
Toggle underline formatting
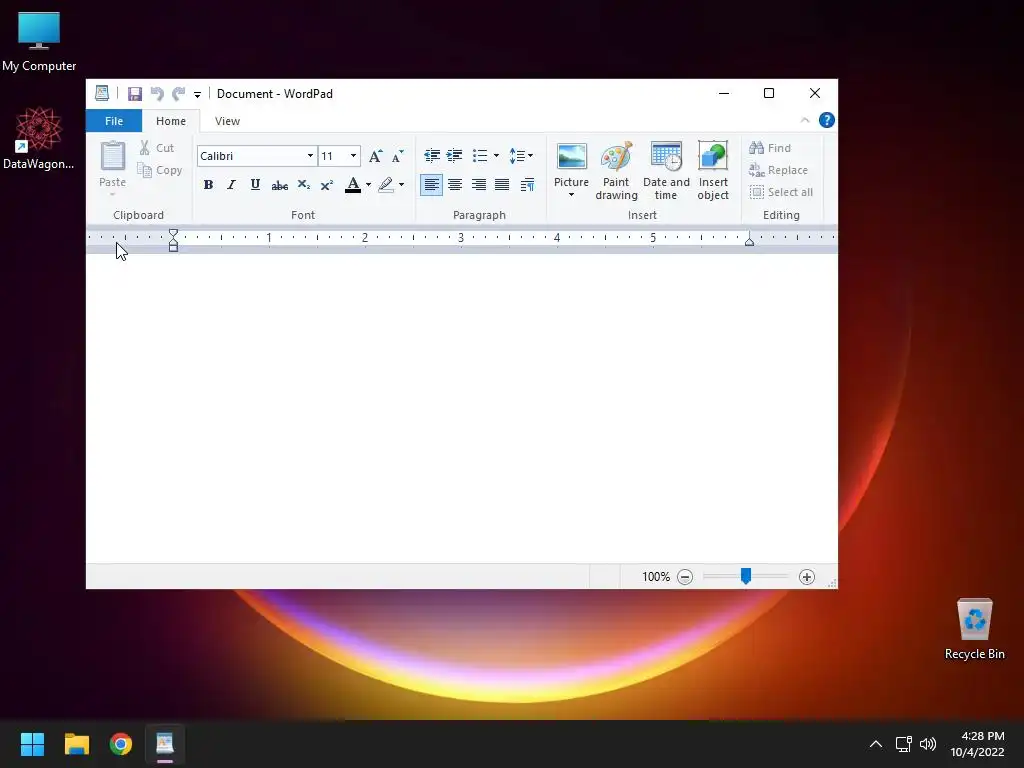coord(255,185)
